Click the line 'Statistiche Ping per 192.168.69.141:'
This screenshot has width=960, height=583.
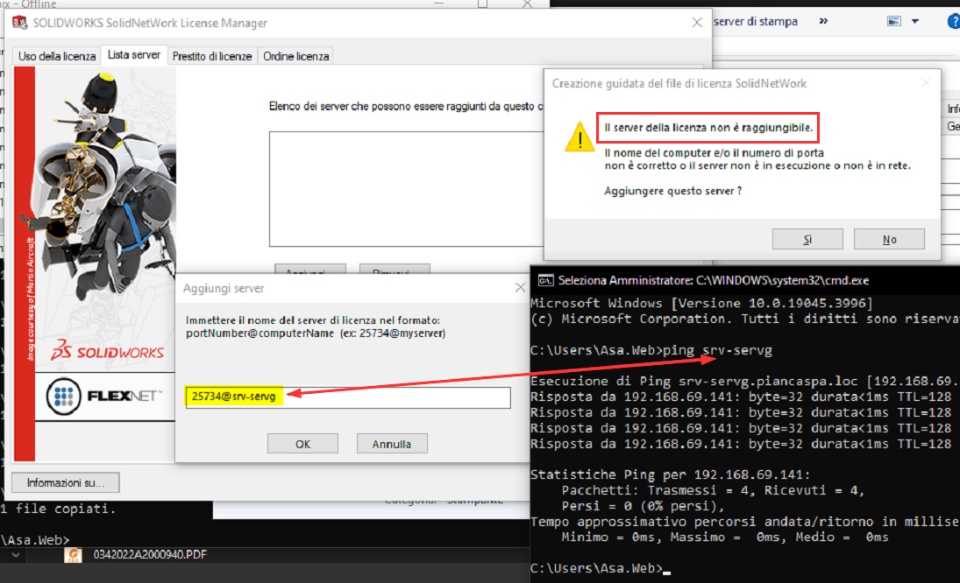pos(670,475)
